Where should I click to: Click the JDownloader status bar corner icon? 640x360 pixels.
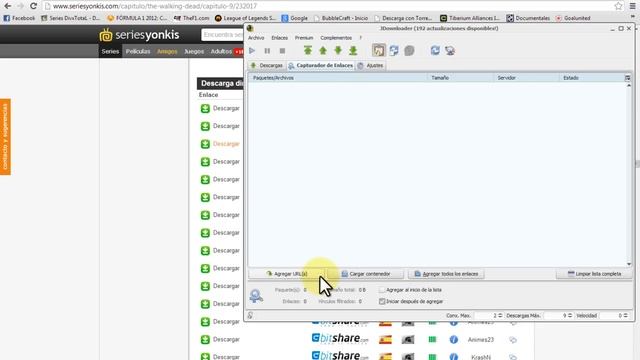point(250,315)
